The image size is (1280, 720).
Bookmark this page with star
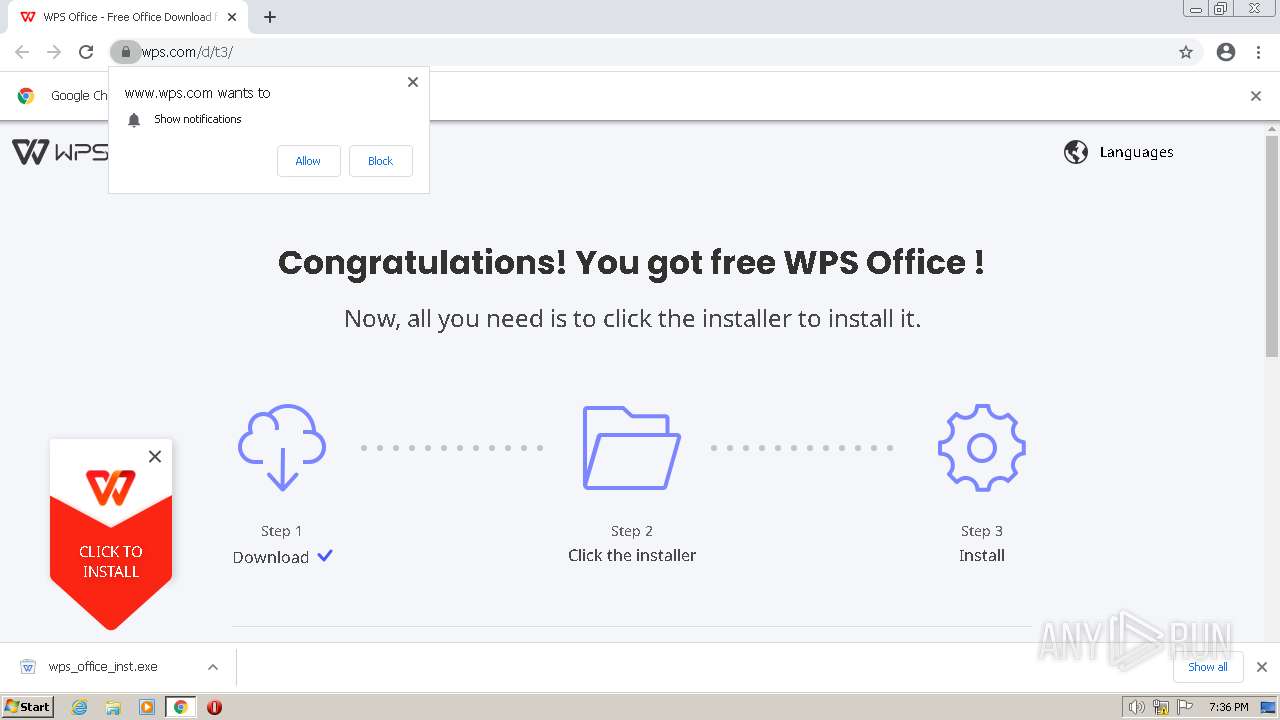pos(1186,52)
